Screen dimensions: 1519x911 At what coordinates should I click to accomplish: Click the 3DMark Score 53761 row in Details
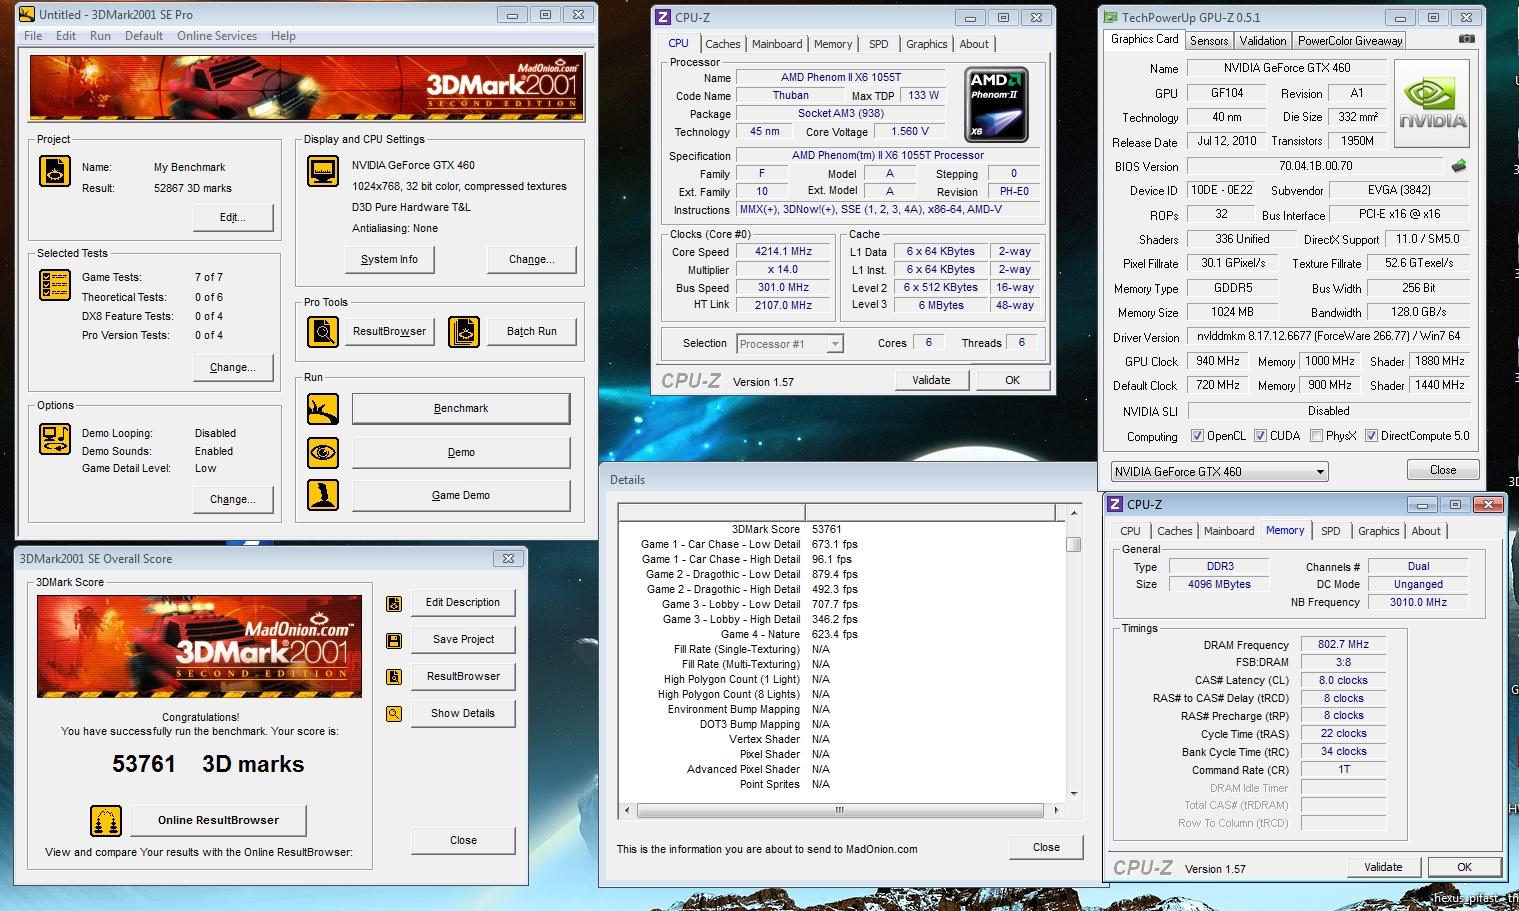pyautogui.click(x=842, y=529)
